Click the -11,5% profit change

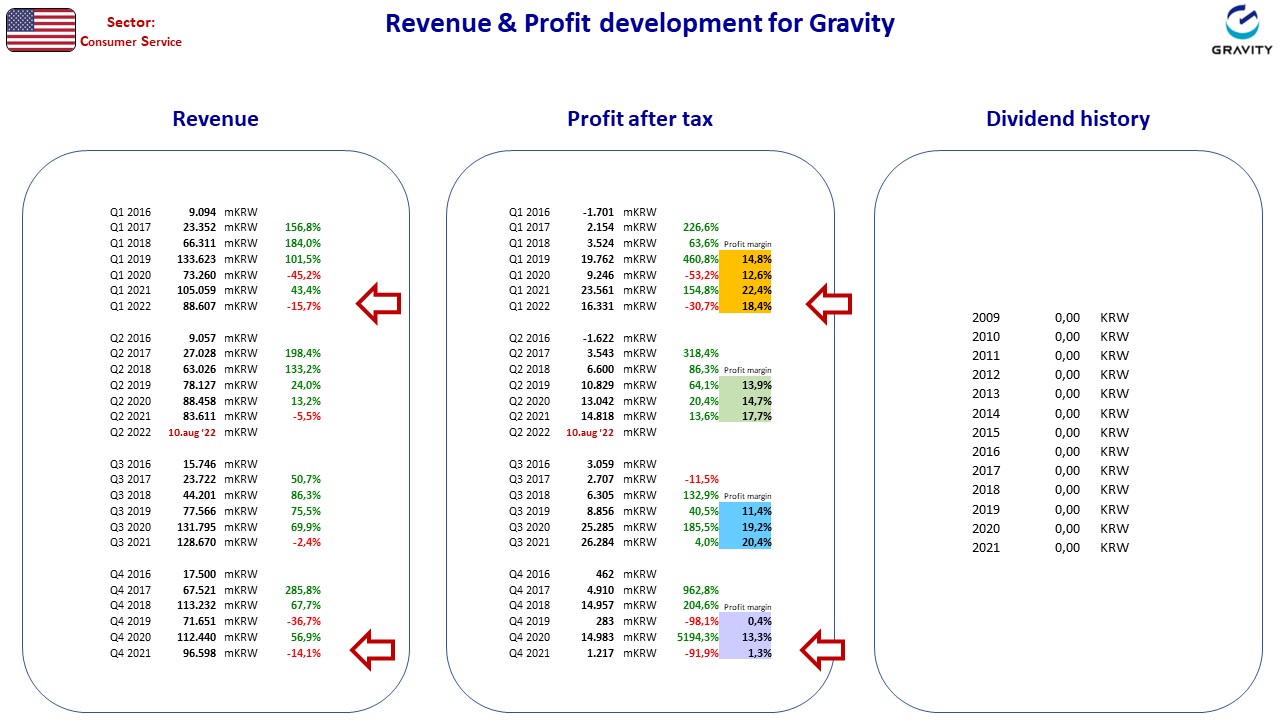(701, 479)
